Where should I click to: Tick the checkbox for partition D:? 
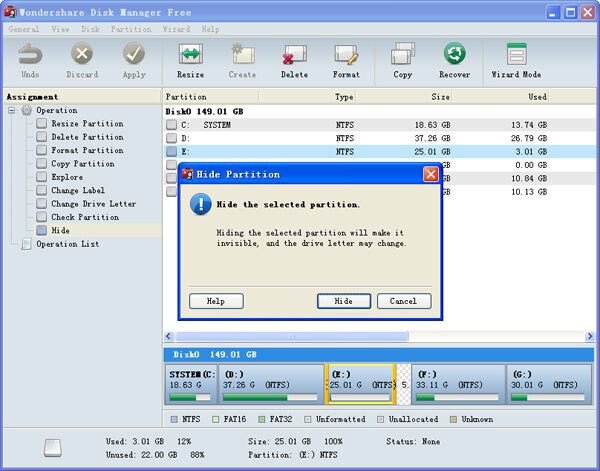171,138
